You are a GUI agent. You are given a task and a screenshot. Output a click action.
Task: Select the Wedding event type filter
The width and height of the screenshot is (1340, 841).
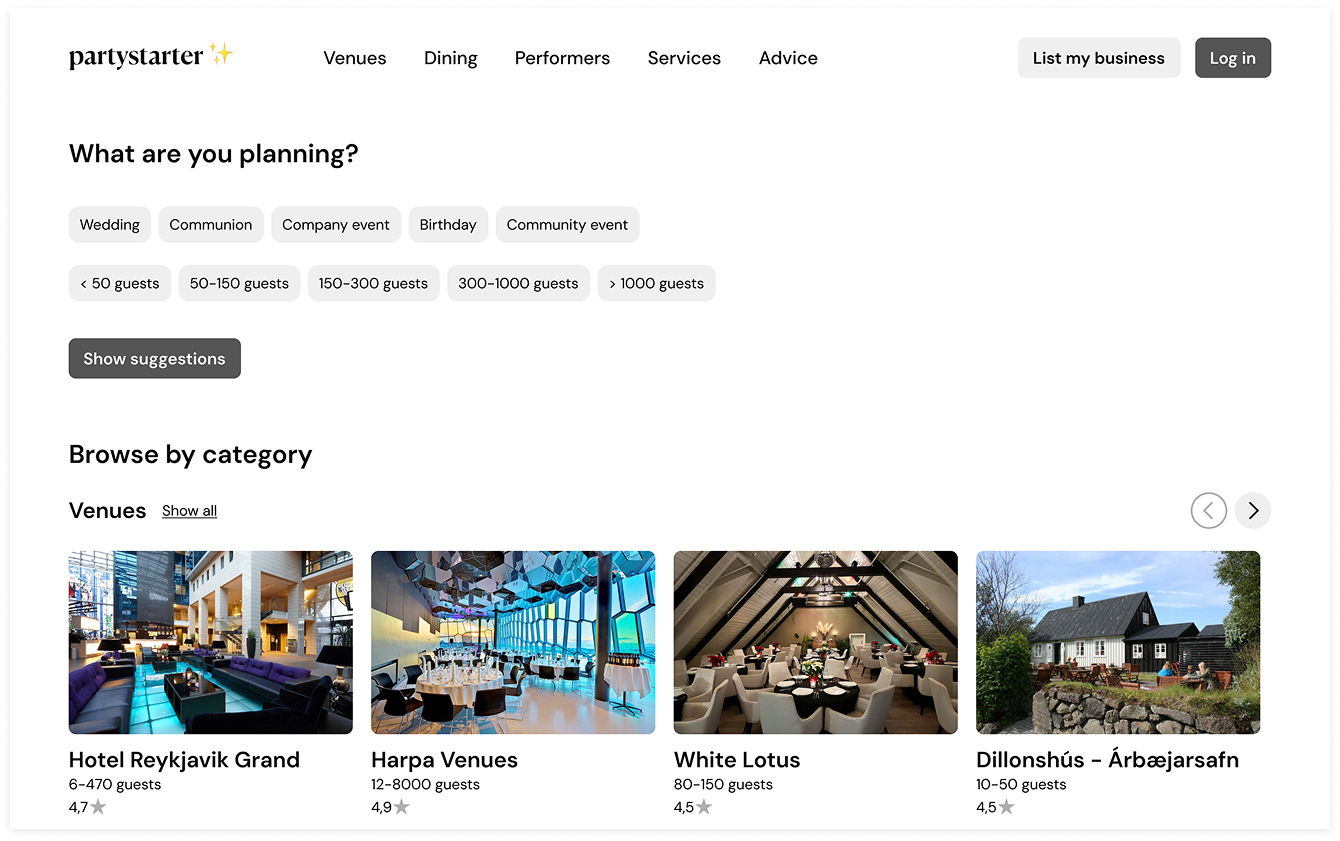[x=109, y=224]
